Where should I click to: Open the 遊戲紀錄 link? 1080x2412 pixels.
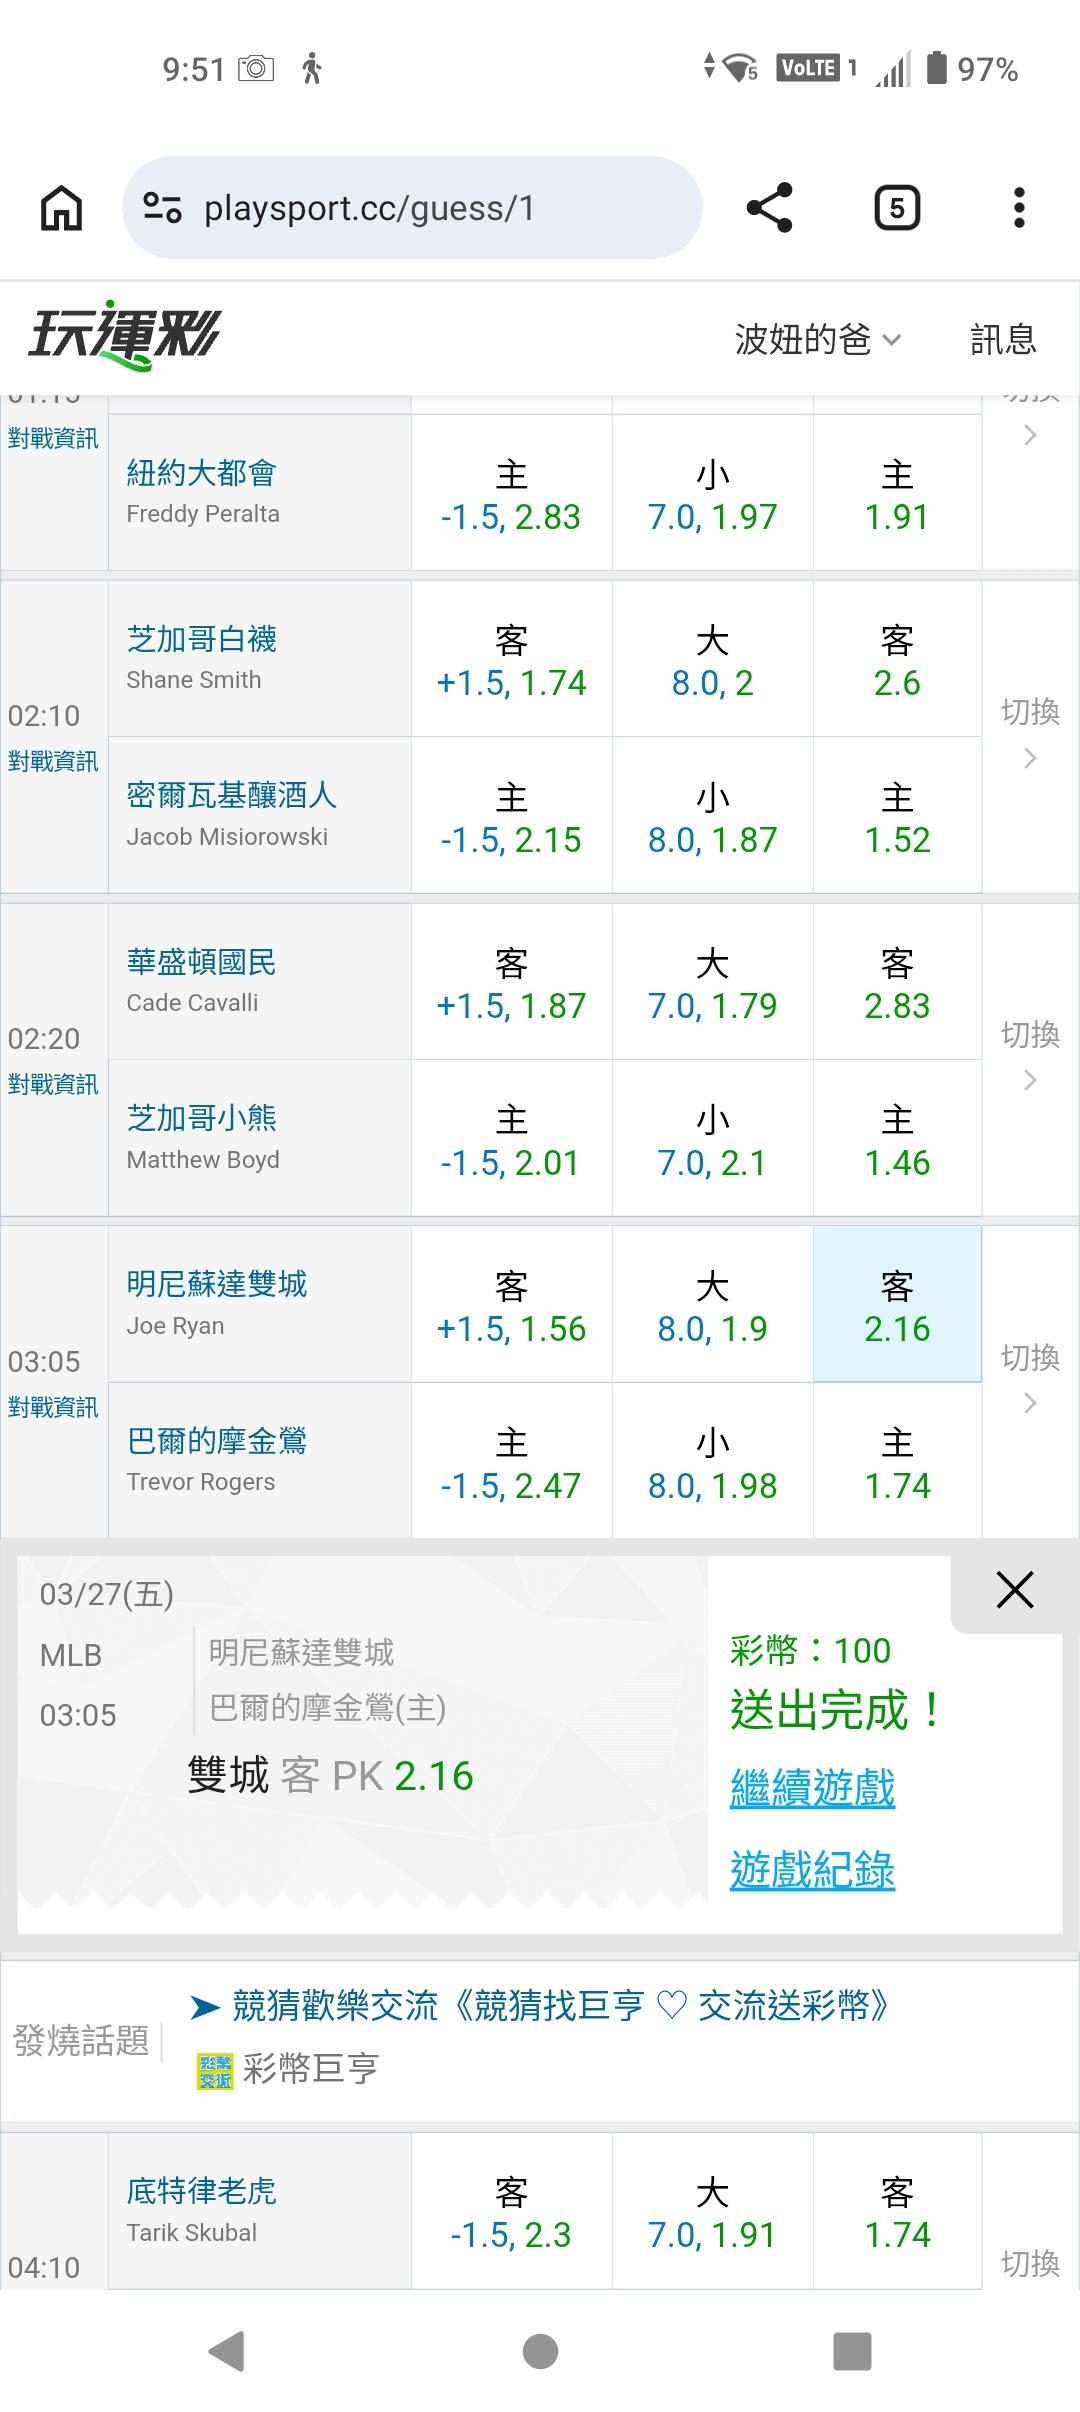click(x=812, y=1870)
